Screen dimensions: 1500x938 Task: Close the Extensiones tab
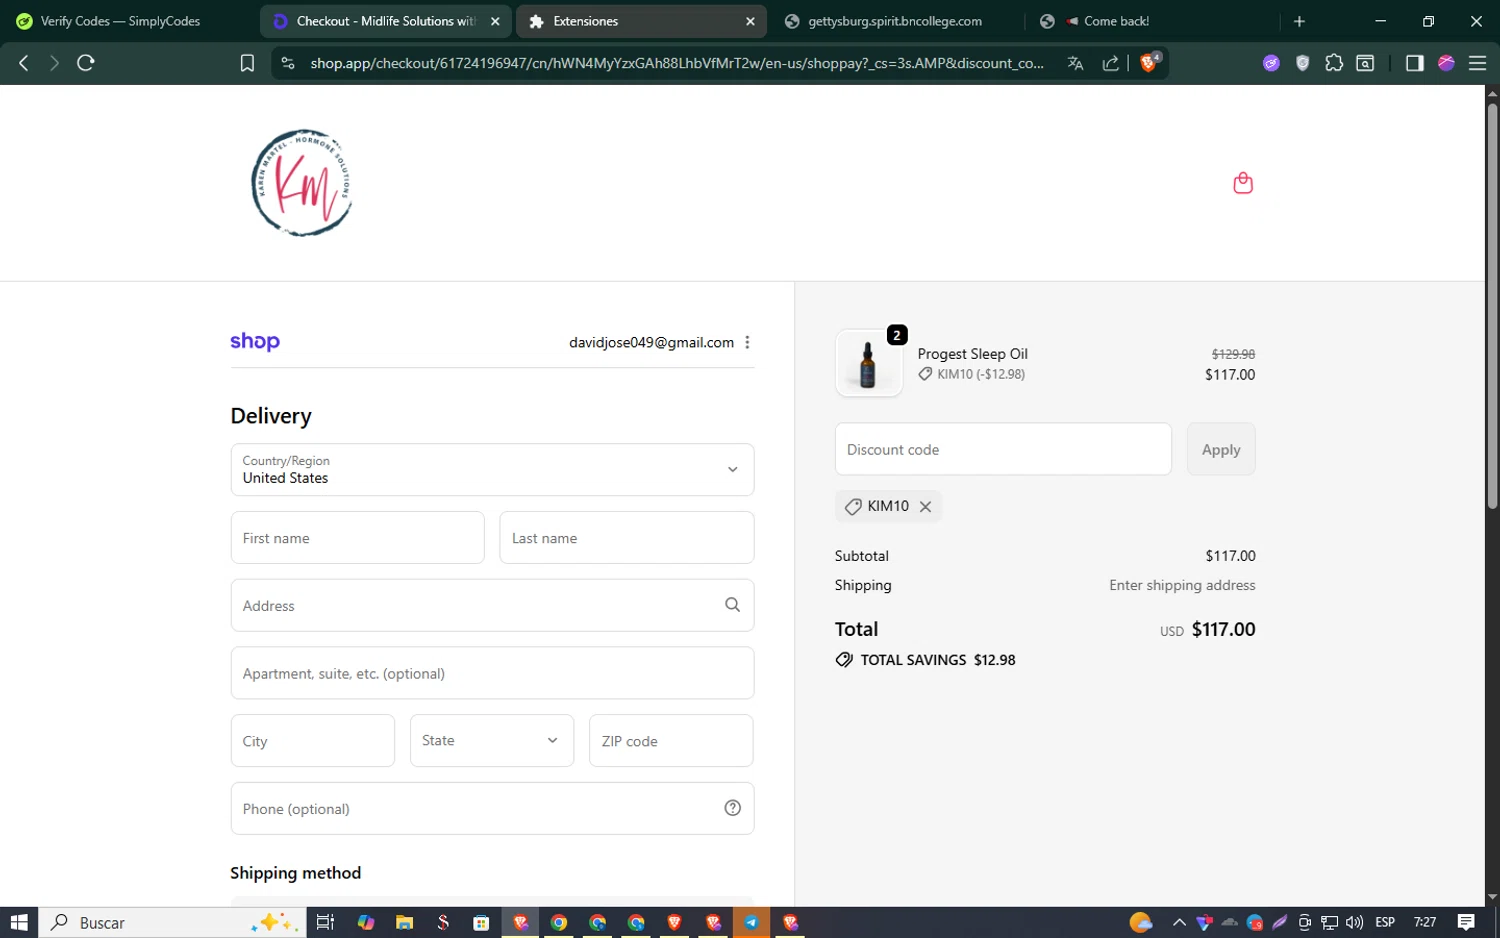[750, 21]
